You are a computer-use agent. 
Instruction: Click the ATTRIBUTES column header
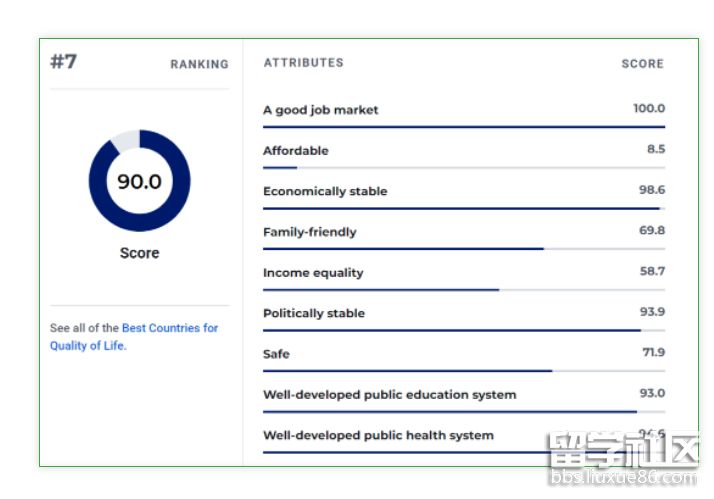pos(303,62)
